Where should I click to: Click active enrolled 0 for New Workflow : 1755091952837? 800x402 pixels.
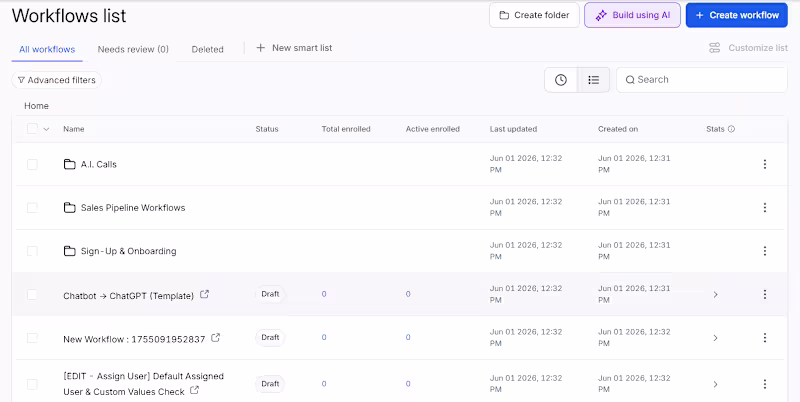point(408,338)
